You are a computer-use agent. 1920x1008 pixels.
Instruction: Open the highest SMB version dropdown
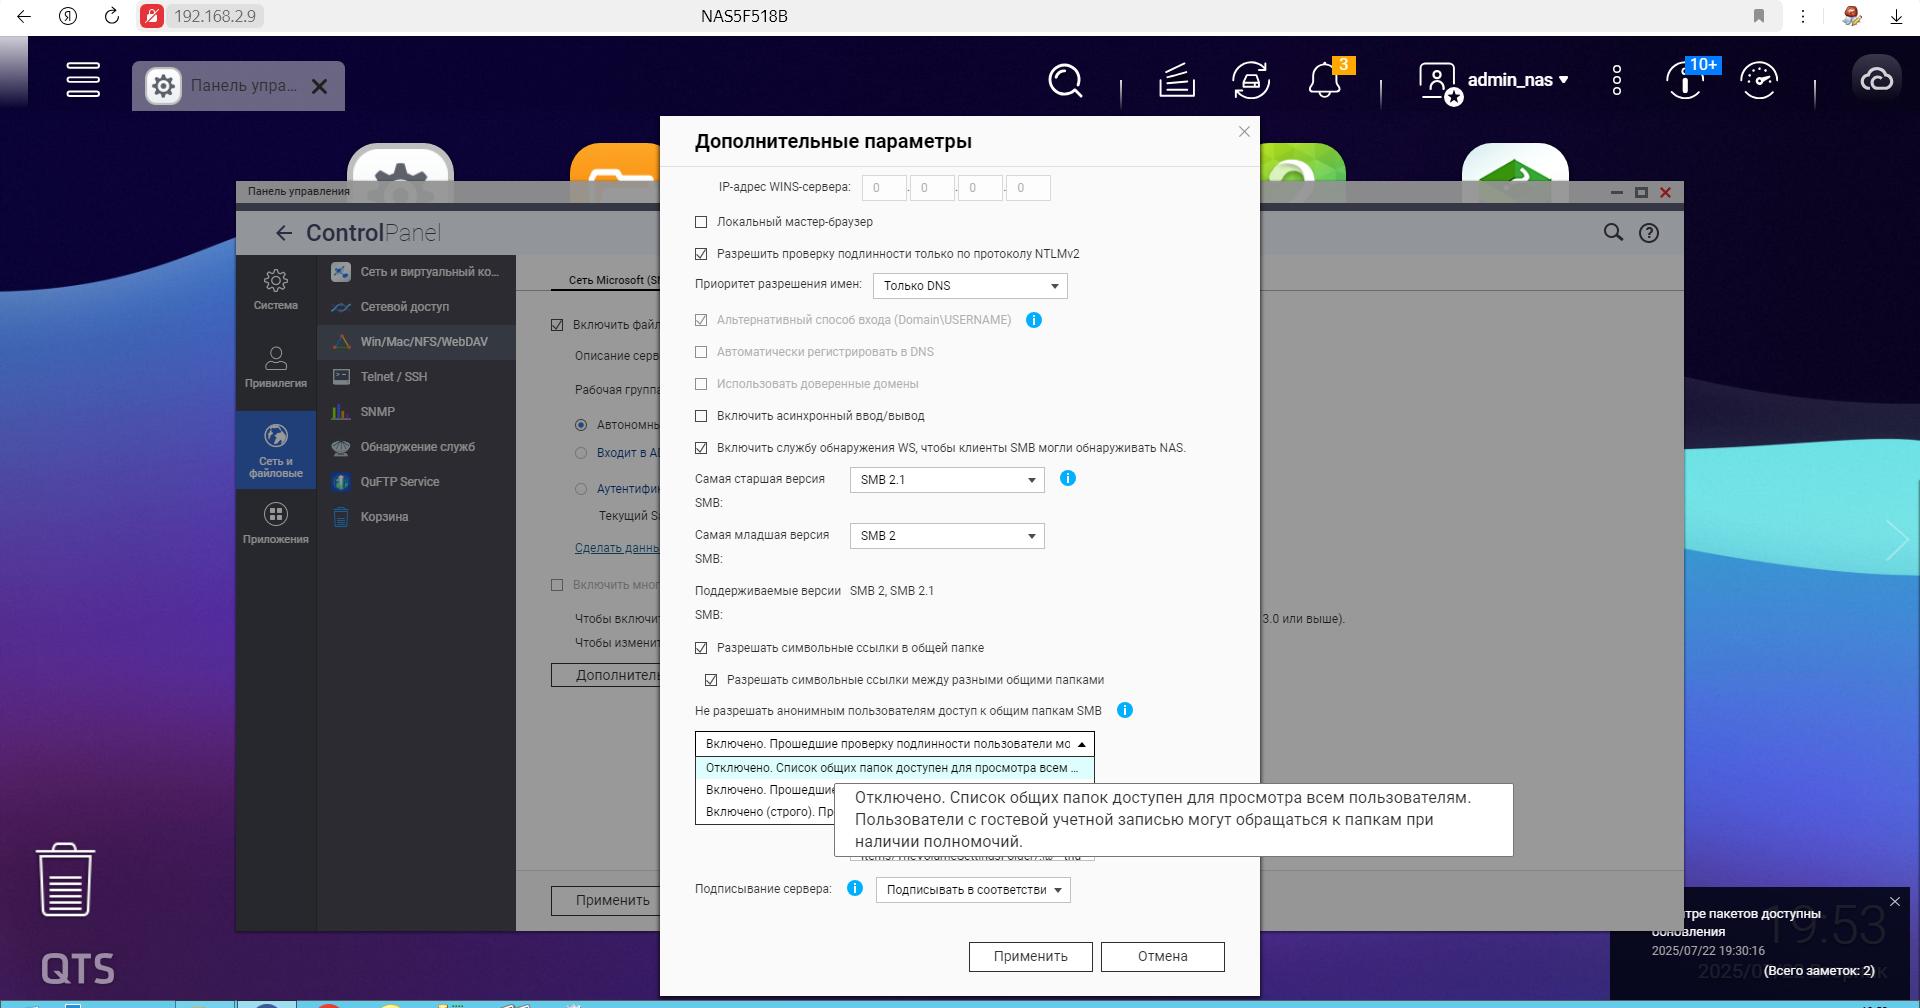tap(947, 480)
